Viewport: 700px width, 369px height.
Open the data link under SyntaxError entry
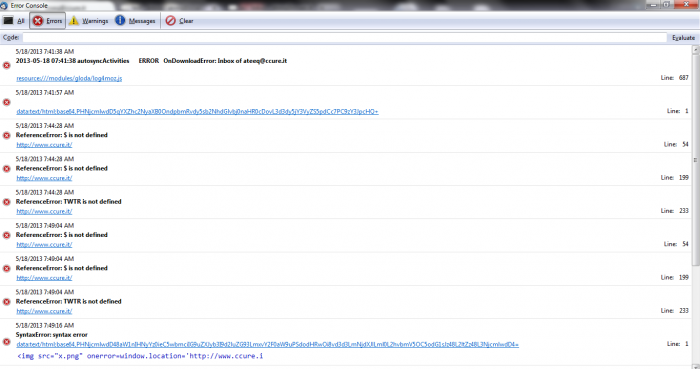tap(267, 344)
